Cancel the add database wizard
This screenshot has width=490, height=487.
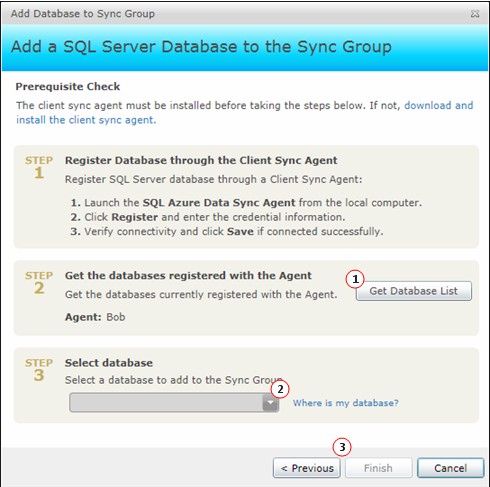pos(450,468)
